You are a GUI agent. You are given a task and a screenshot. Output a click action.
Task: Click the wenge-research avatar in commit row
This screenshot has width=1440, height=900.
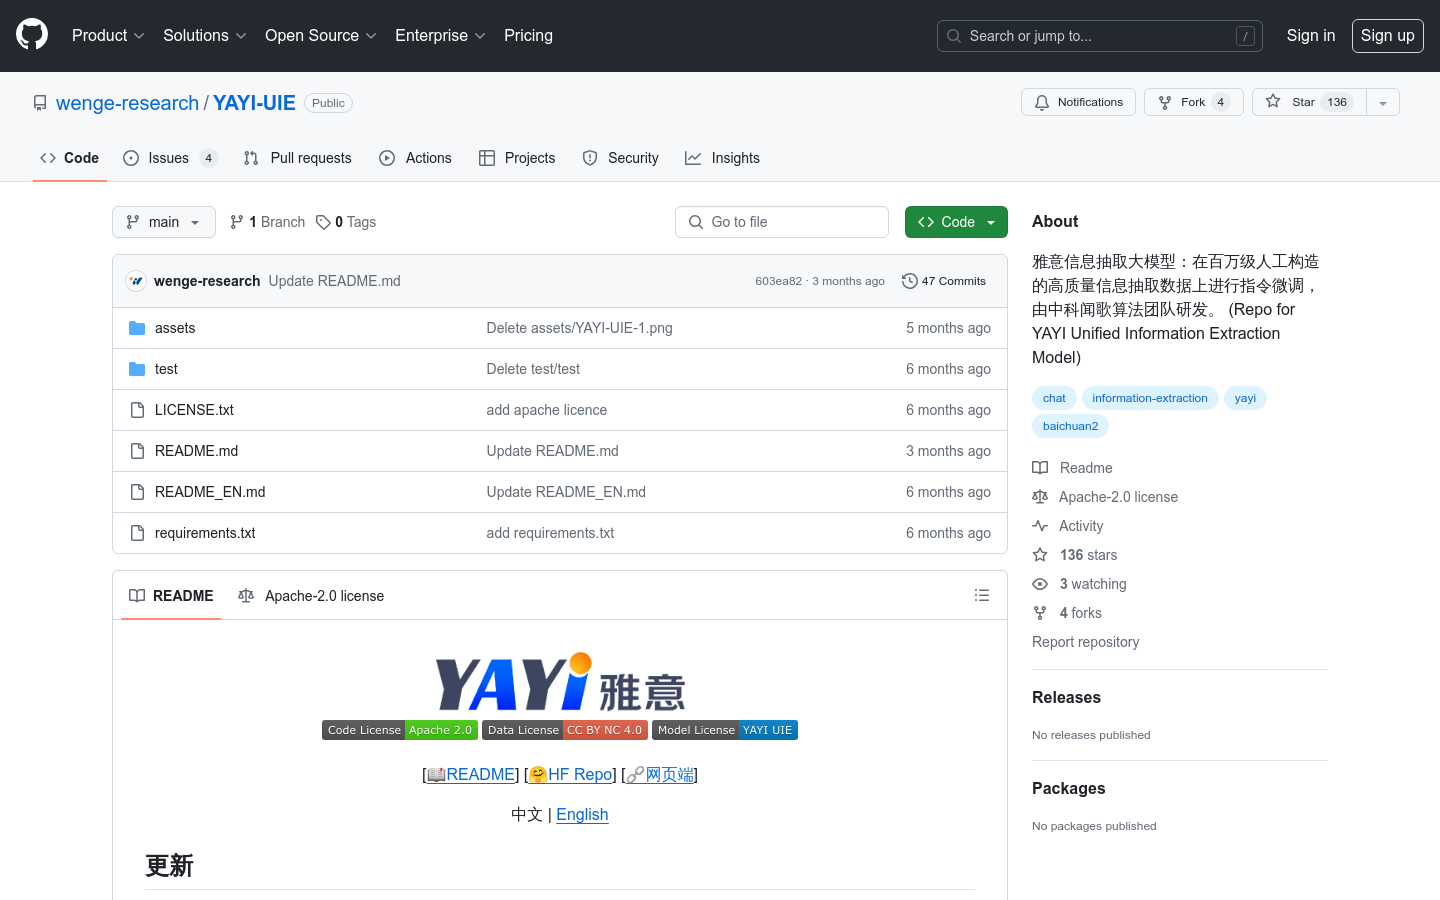point(136,281)
